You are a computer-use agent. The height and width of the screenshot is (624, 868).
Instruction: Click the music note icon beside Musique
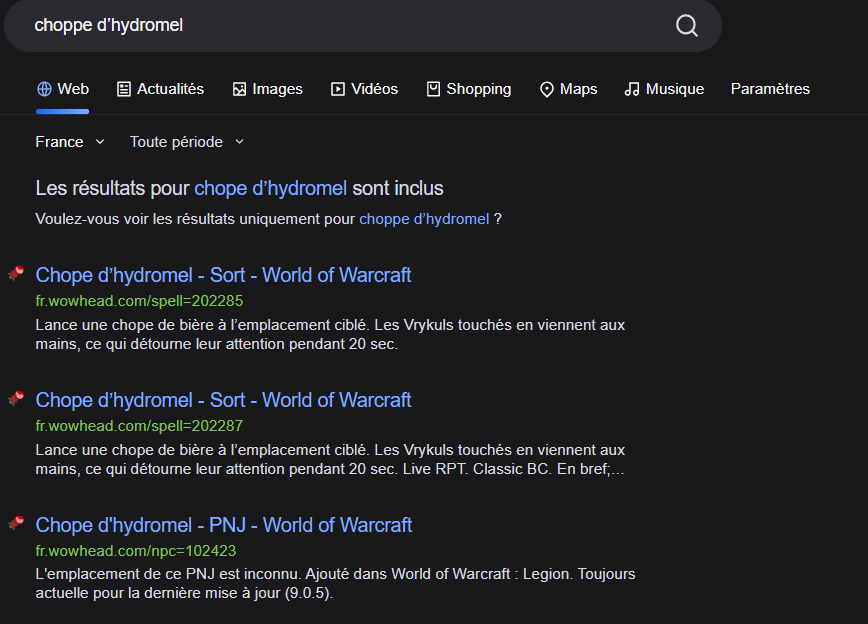click(632, 89)
